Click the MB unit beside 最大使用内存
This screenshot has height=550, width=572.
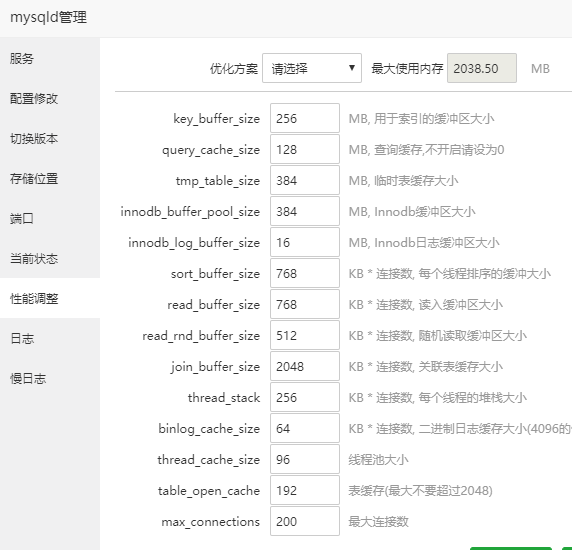(x=540, y=69)
